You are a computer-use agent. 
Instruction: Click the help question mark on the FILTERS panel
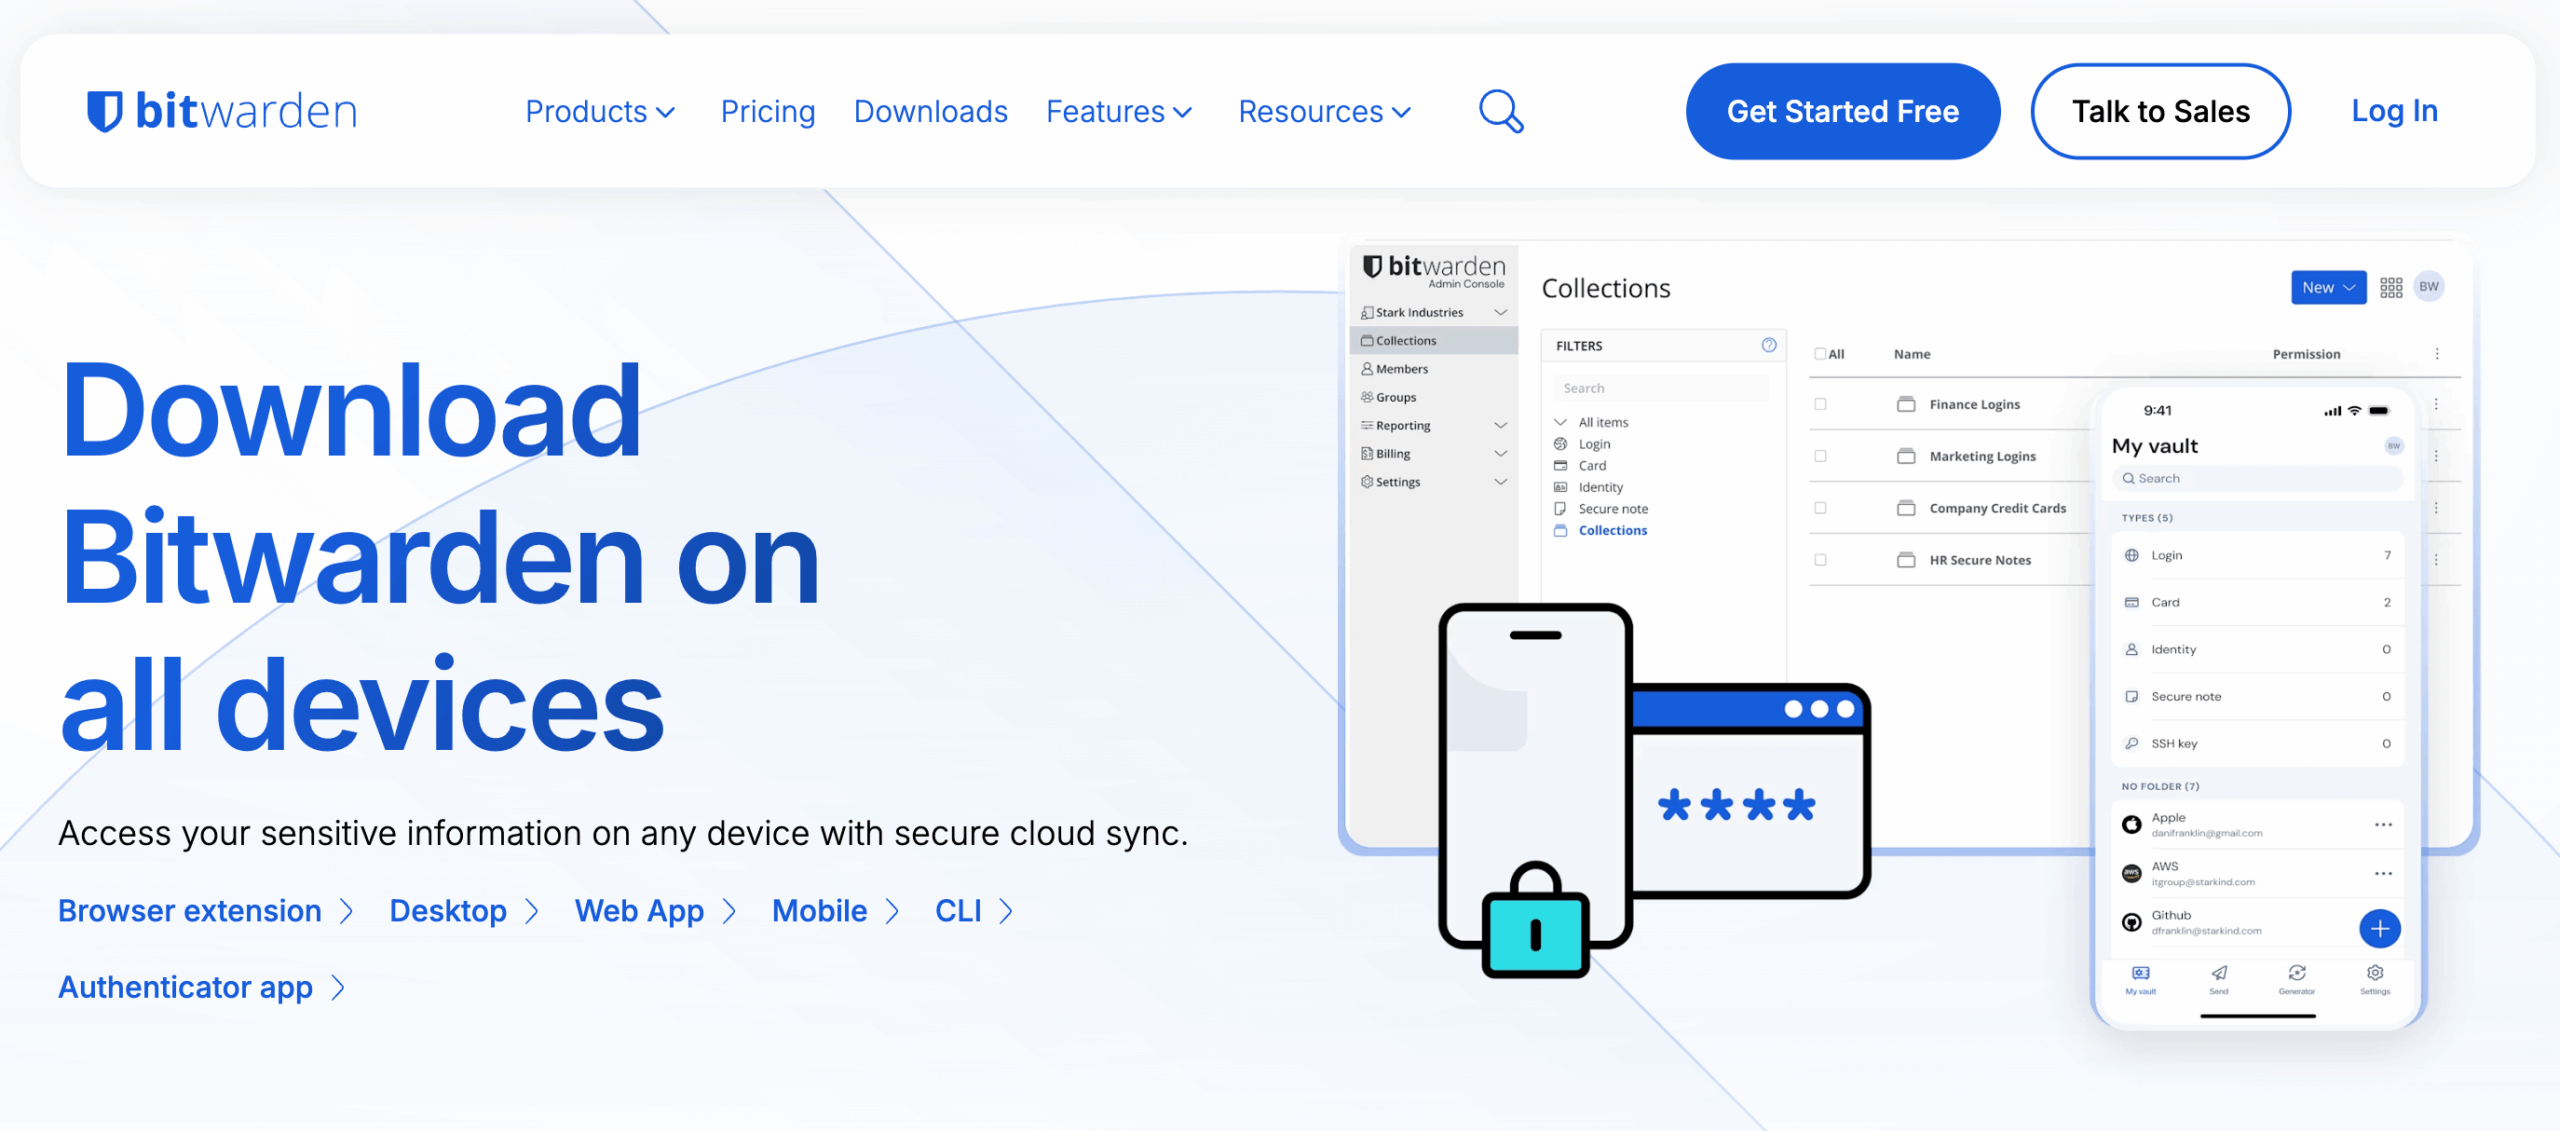[1769, 345]
